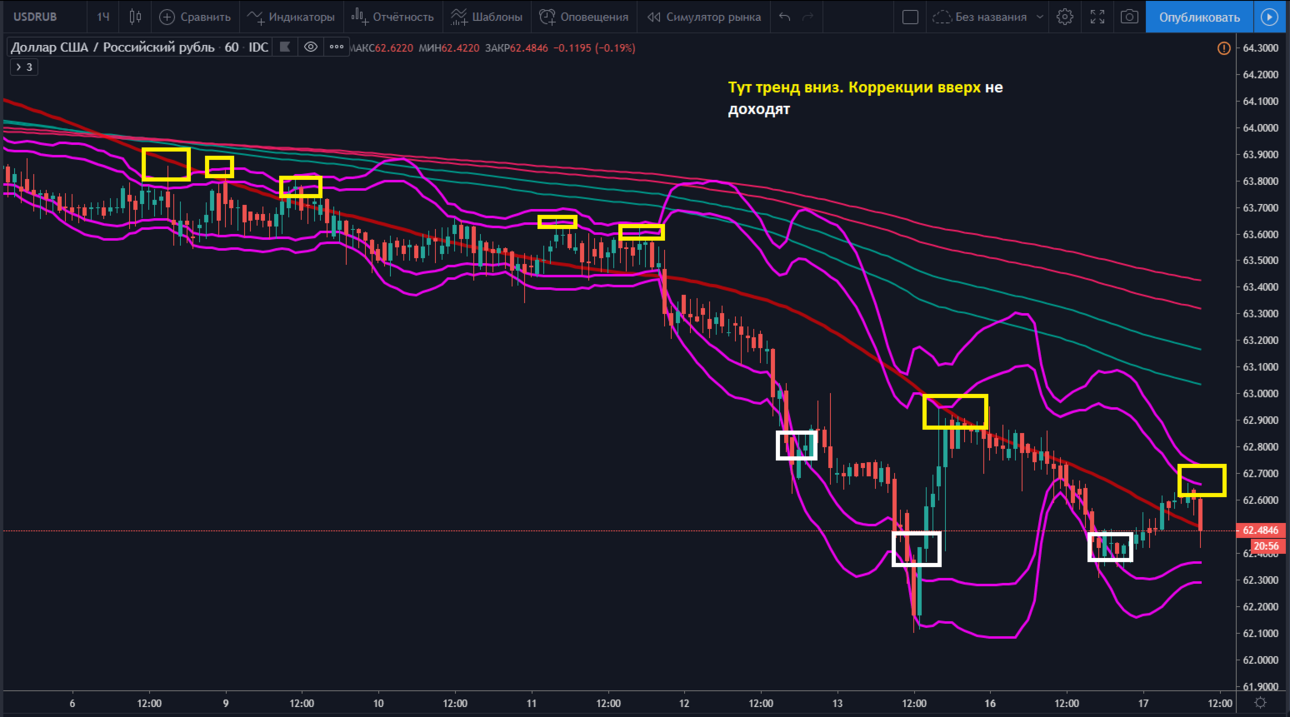
Task: Open the 1Ч timeframe interval selector
Action: [x=103, y=17]
